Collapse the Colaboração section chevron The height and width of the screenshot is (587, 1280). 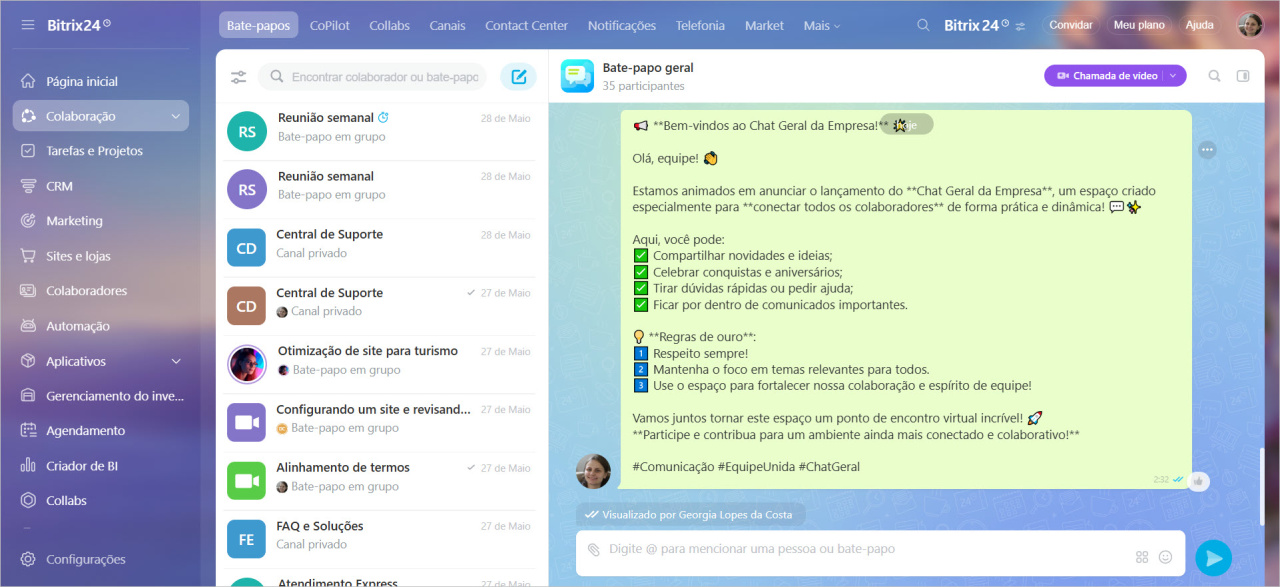(176, 116)
